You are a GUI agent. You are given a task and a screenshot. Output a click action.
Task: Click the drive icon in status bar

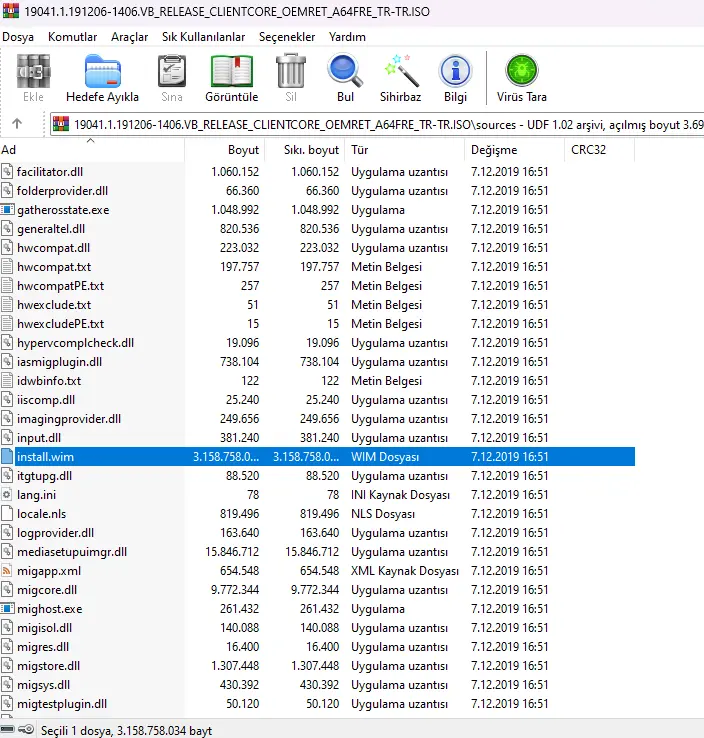[8, 730]
